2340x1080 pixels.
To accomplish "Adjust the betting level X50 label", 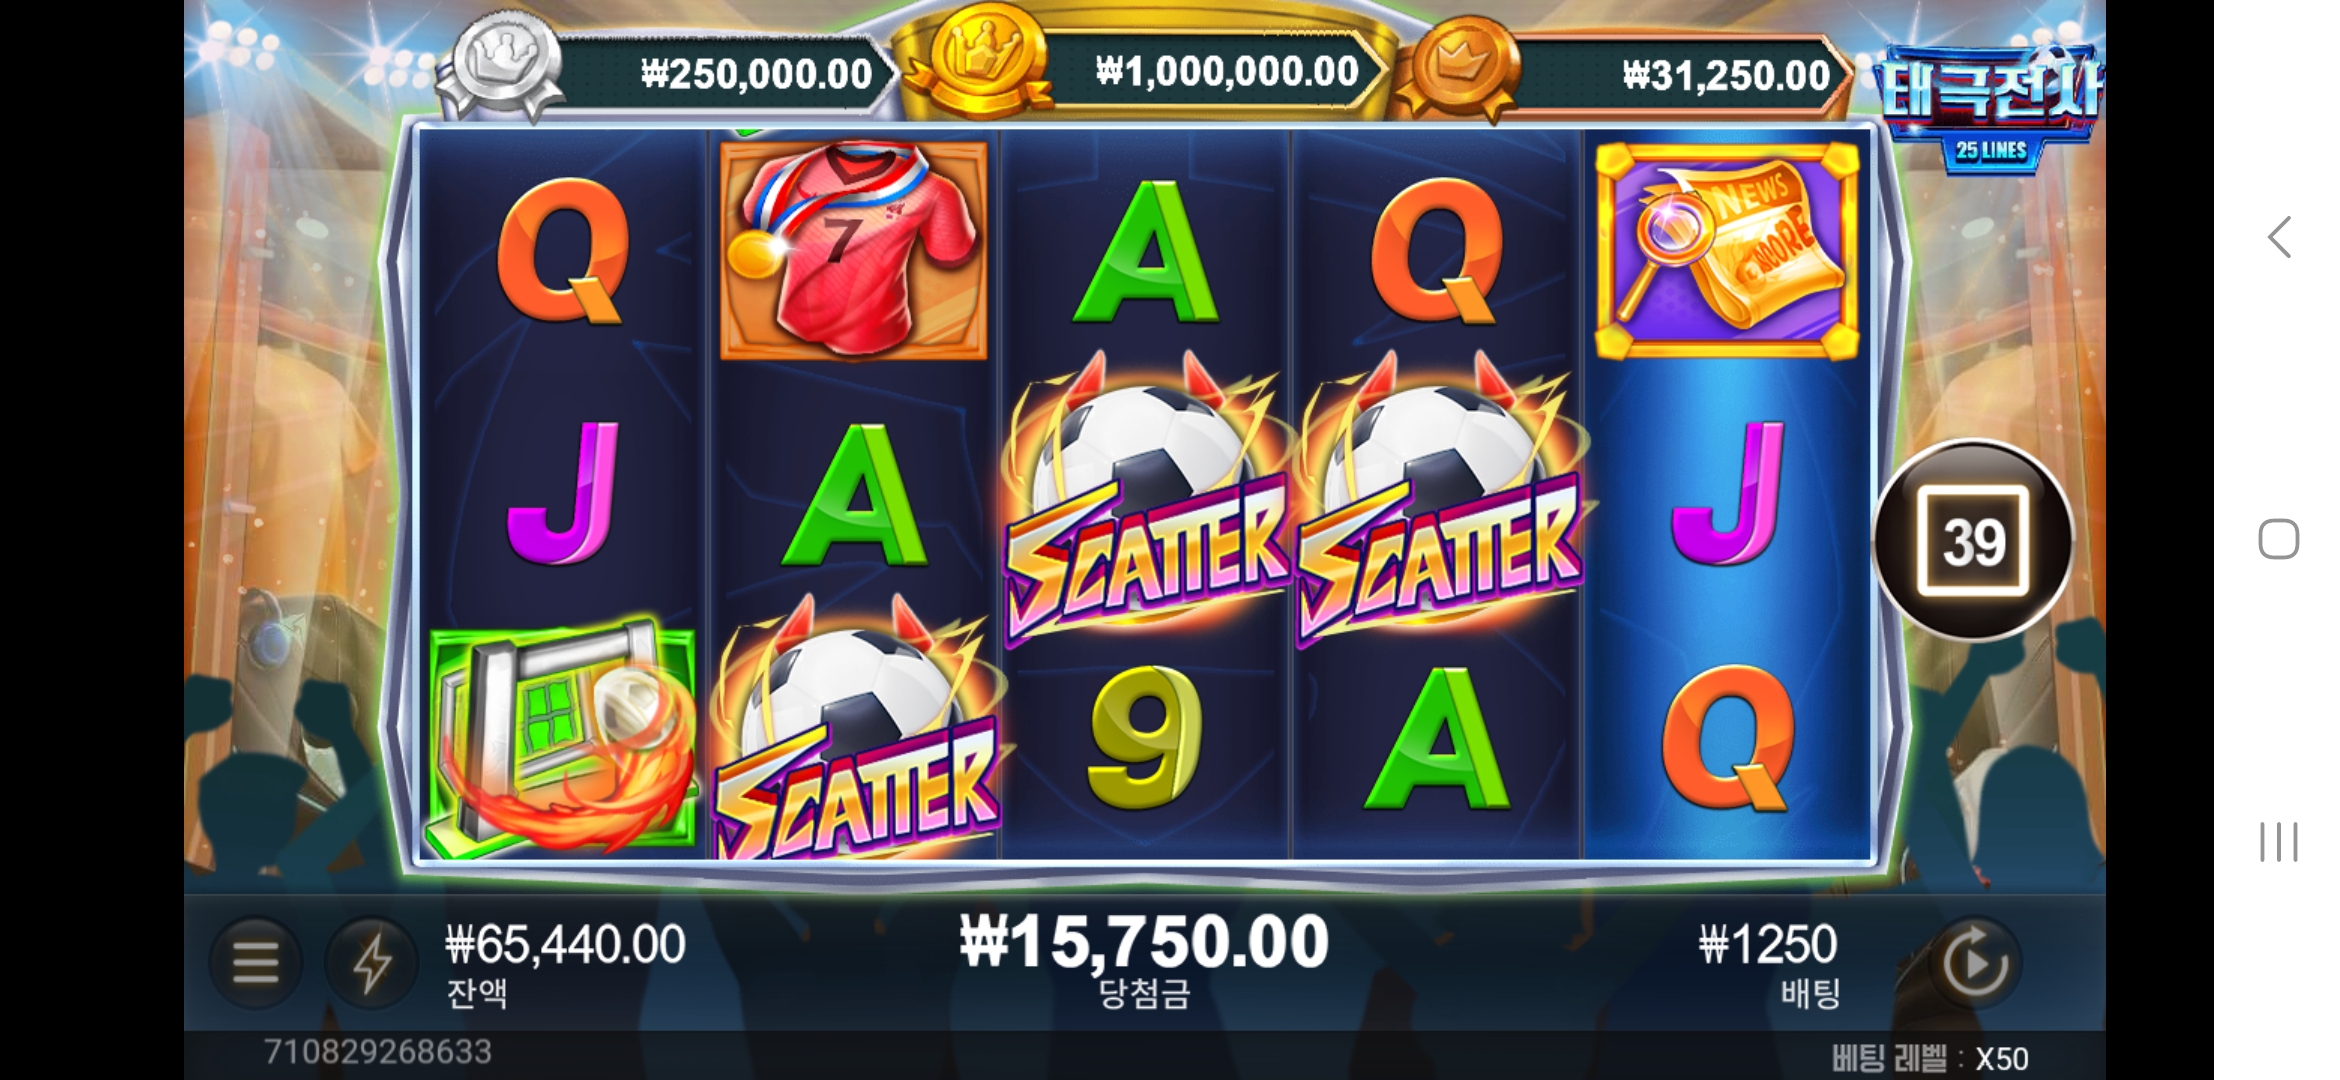I will click(1930, 1059).
